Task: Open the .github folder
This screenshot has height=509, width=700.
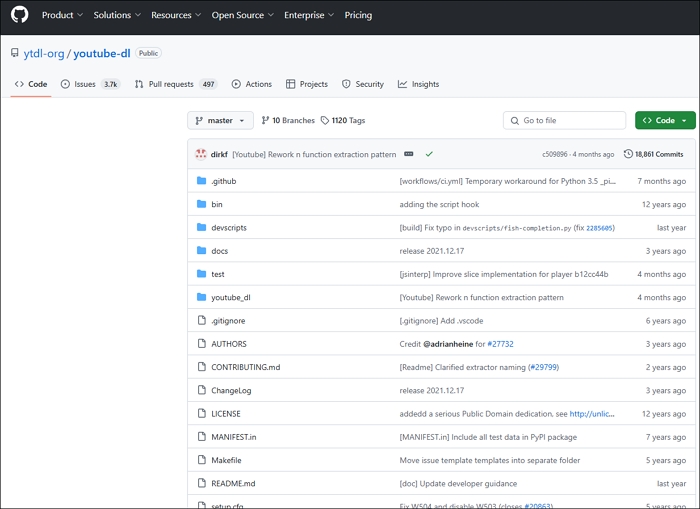Action: pos(223,181)
